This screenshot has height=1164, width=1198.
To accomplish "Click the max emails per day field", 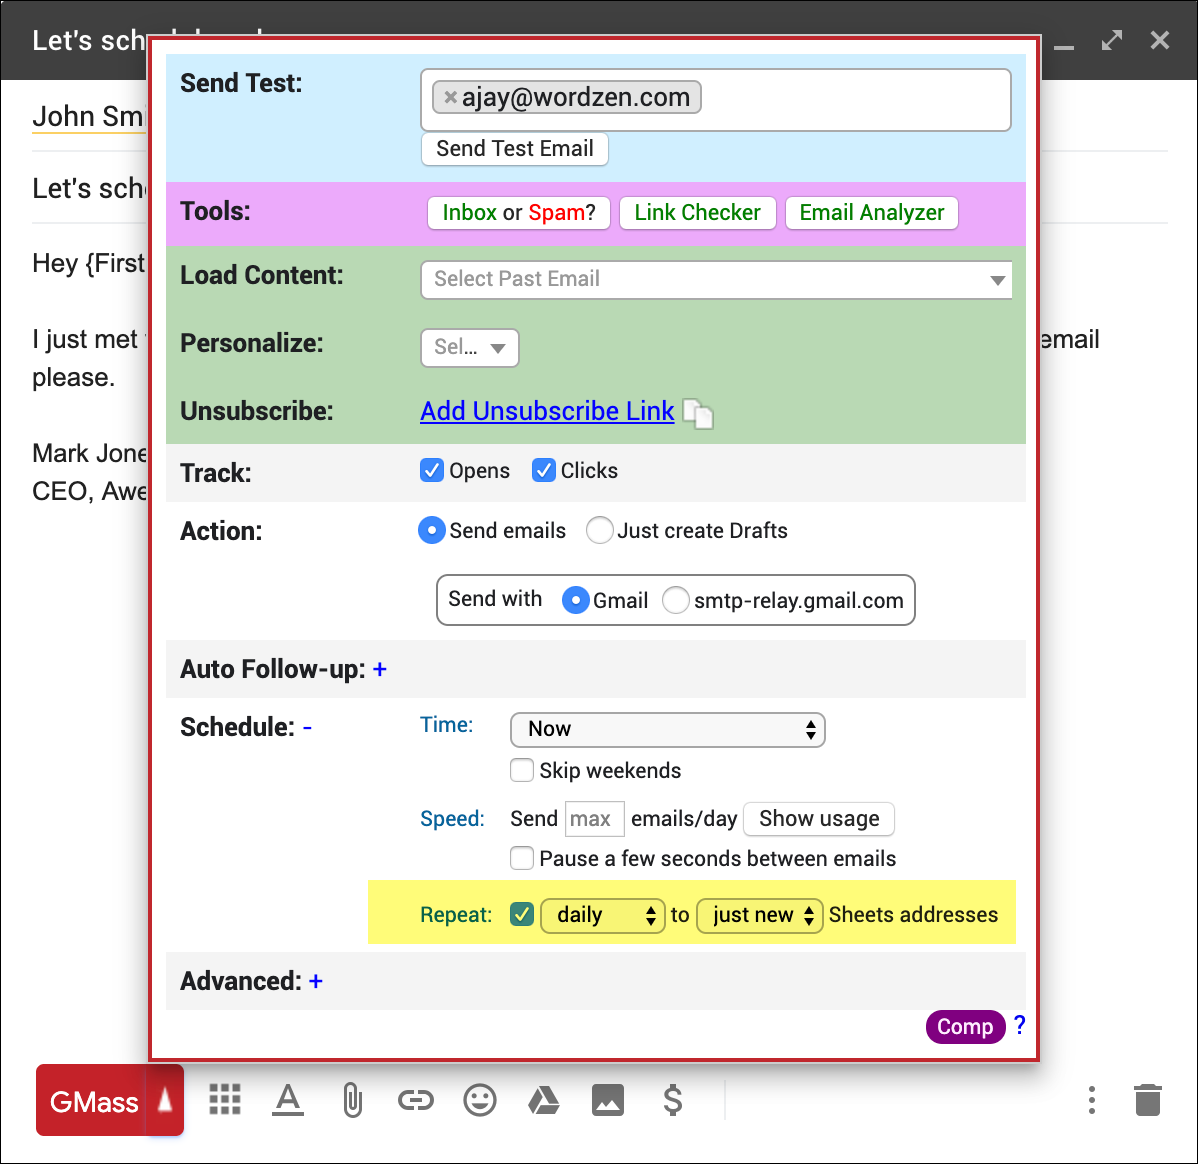I will point(594,819).
